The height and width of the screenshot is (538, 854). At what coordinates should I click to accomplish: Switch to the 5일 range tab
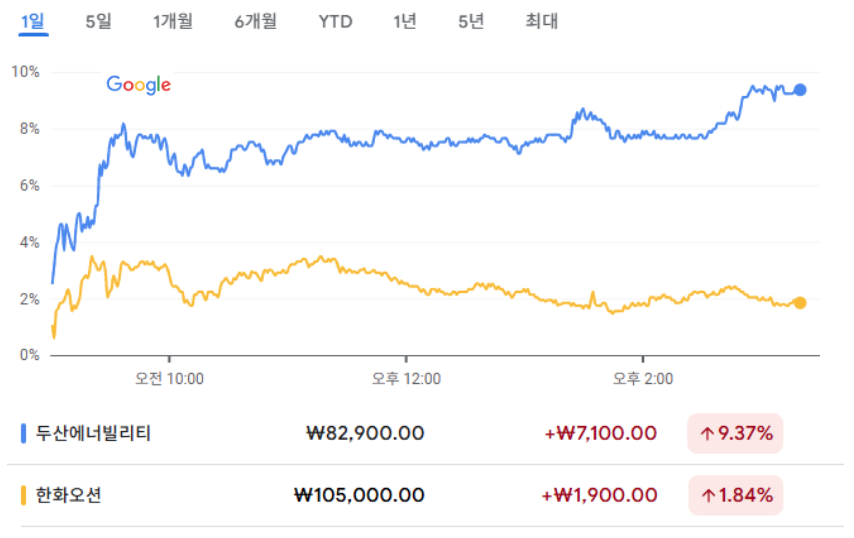pyautogui.click(x=98, y=21)
